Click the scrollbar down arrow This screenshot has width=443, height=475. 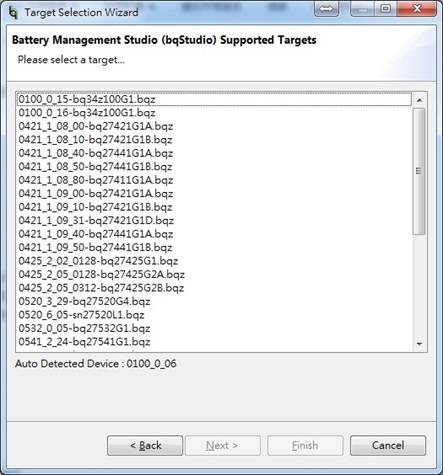[419, 344]
